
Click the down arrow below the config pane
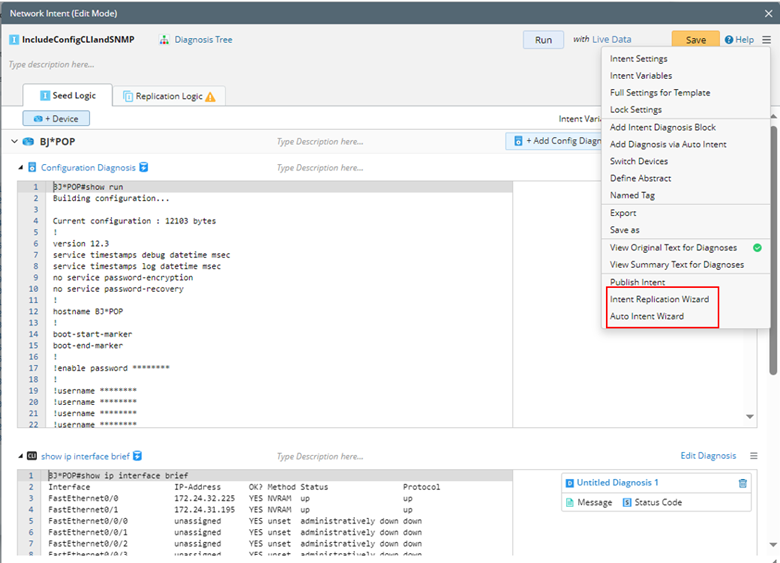coord(750,417)
